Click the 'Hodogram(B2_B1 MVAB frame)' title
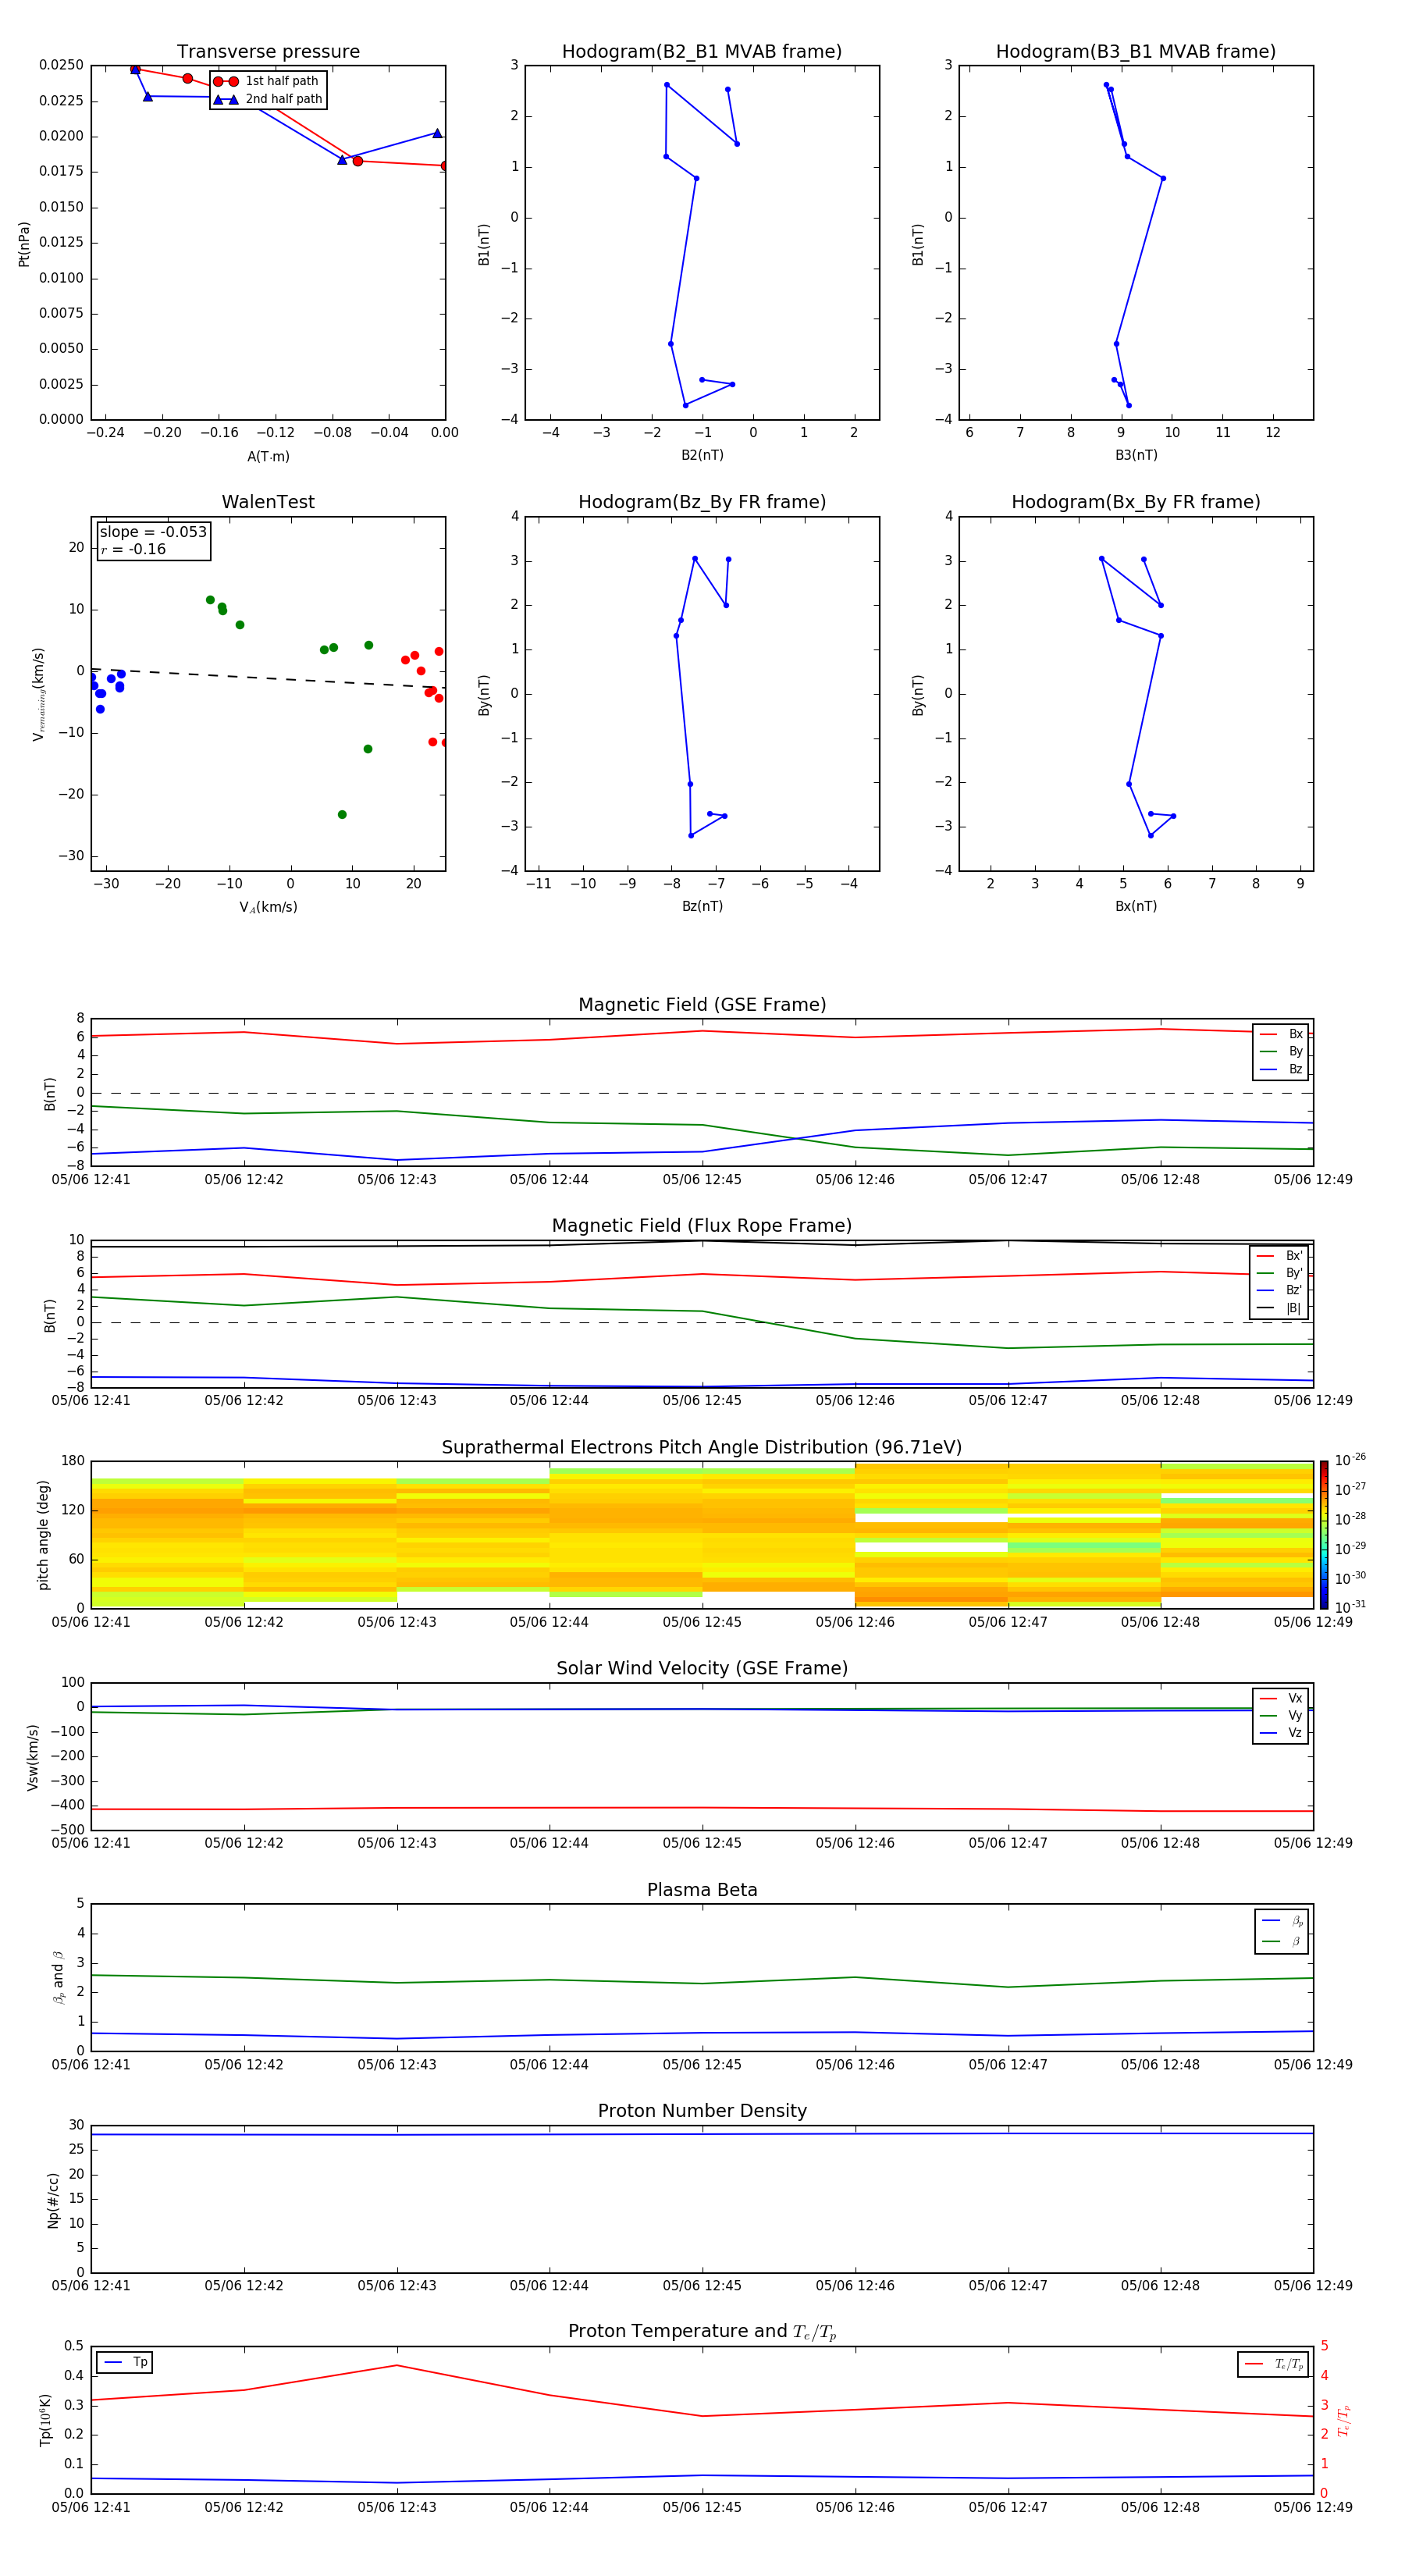Screen dimensions: 1405x2576 click(702, 52)
